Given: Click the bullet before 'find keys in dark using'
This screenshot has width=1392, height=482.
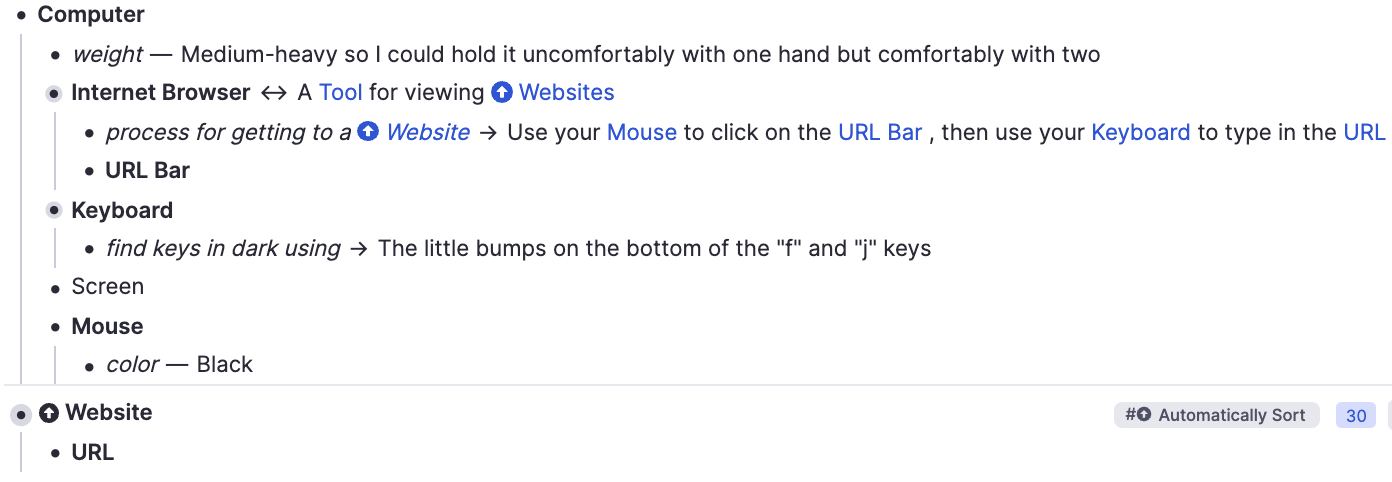Looking at the screenshot, I should tap(90, 249).
